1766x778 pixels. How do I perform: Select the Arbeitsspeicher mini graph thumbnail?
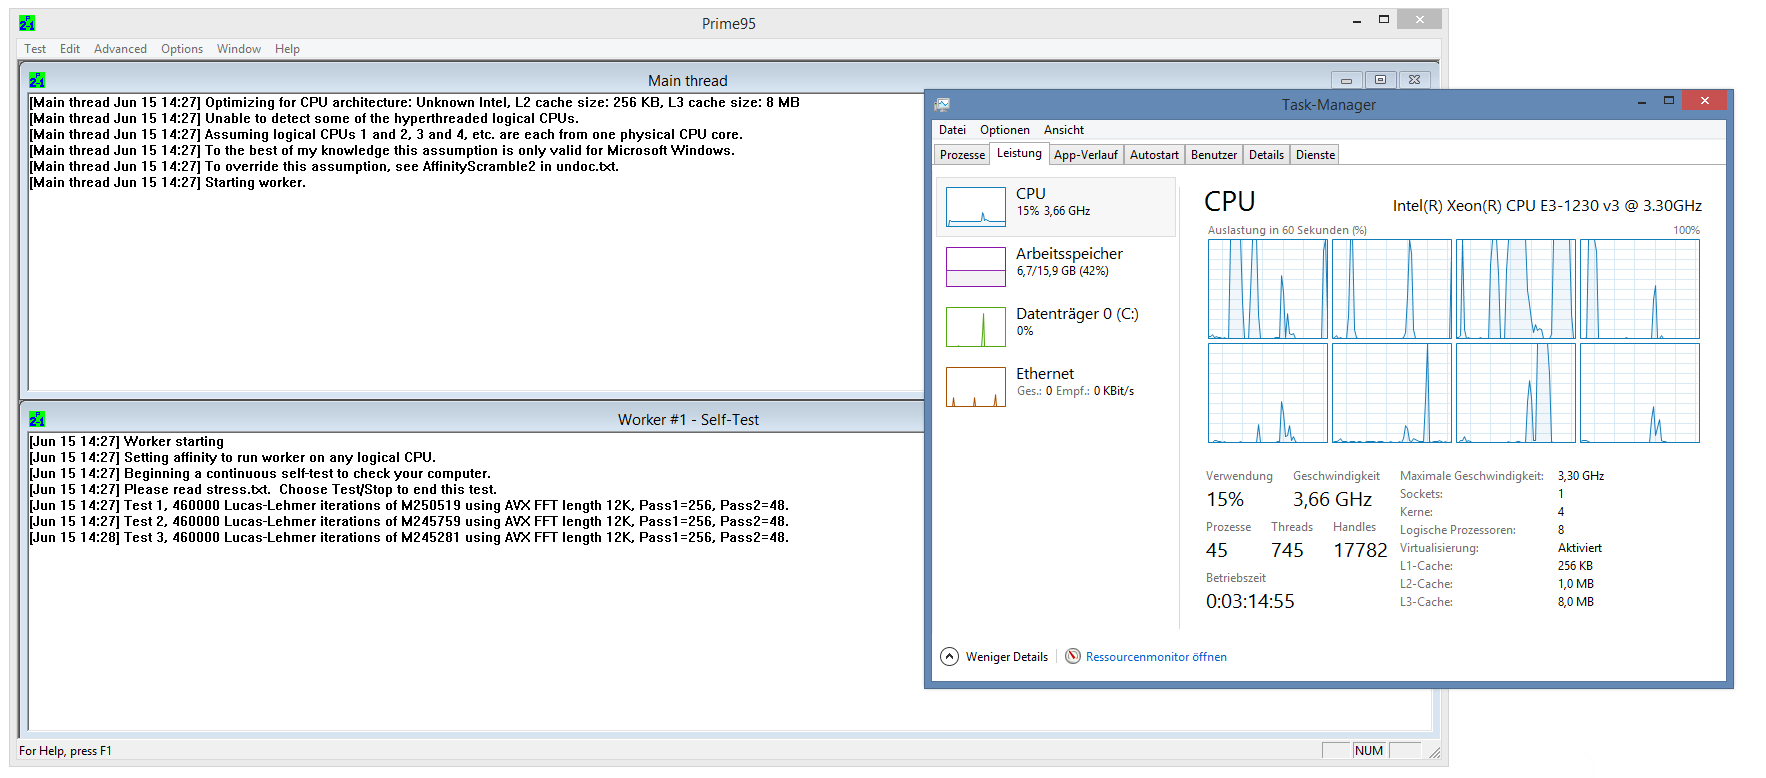(976, 267)
